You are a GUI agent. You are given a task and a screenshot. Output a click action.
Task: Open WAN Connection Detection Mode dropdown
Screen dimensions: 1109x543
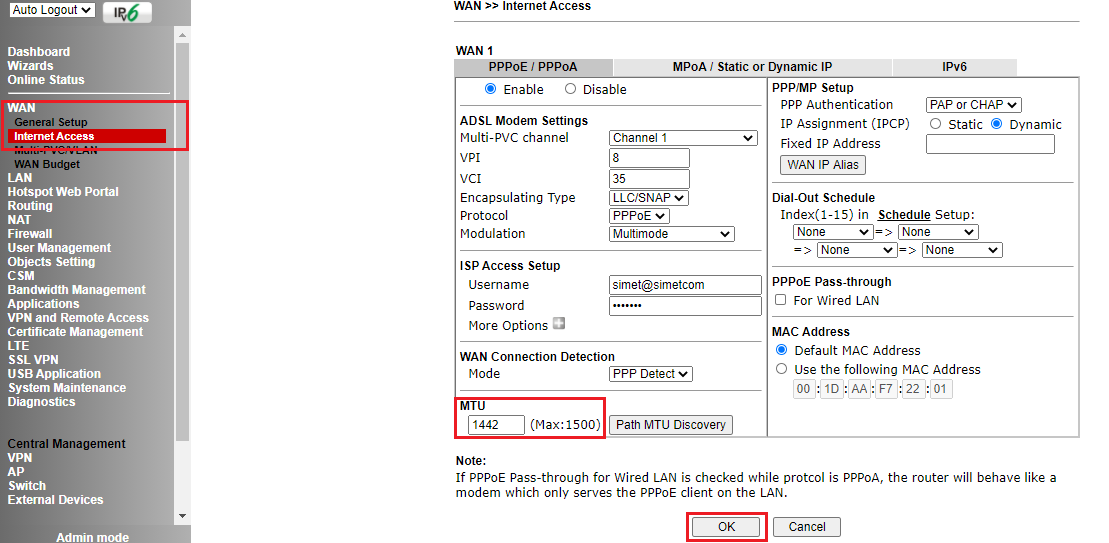[x=650, y=374]
